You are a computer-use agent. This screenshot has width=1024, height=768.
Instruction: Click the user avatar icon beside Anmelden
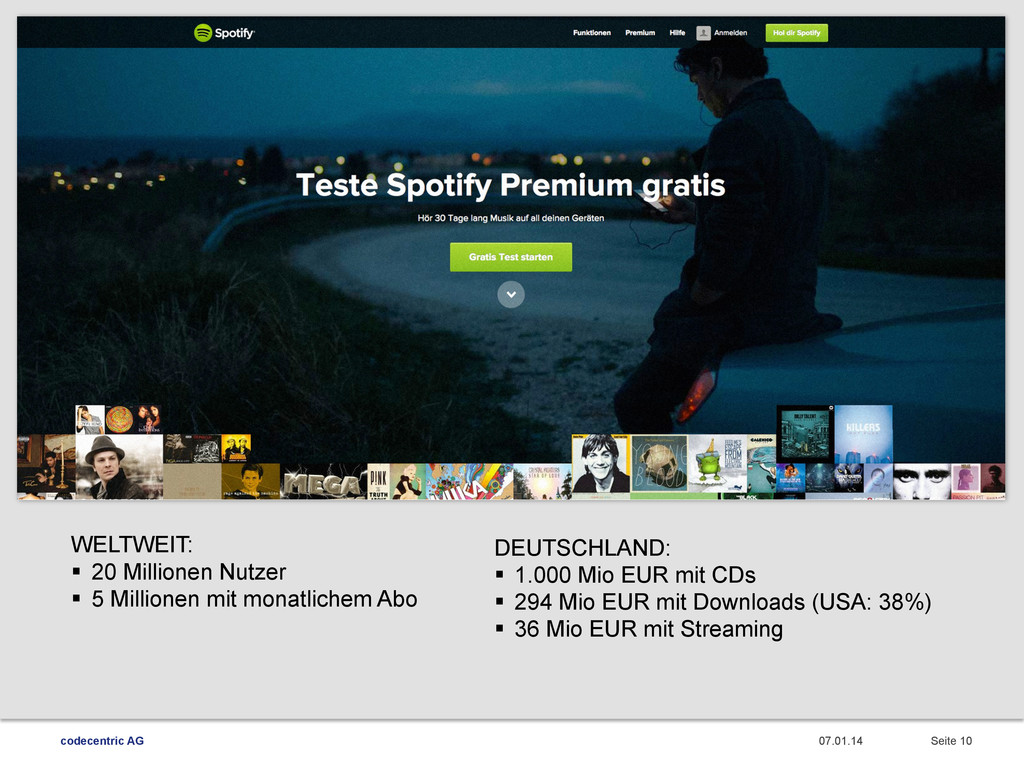pos(703,33)
